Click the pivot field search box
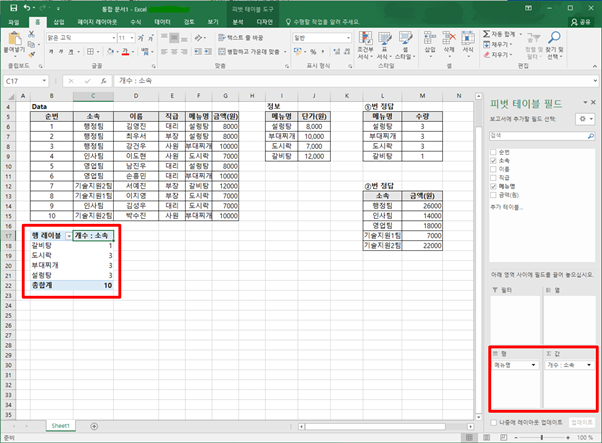 (x=542, y=136)
